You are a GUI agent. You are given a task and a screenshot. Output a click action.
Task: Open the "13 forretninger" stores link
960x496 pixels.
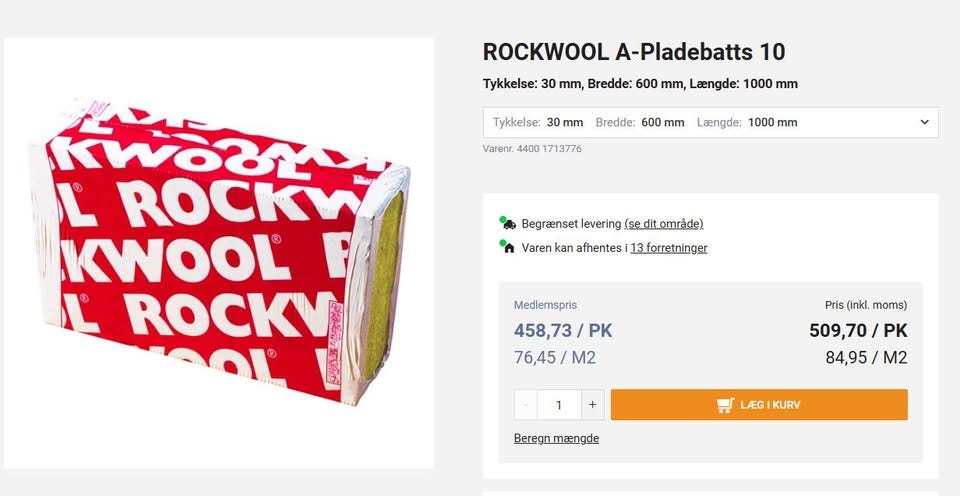[668, 247]
